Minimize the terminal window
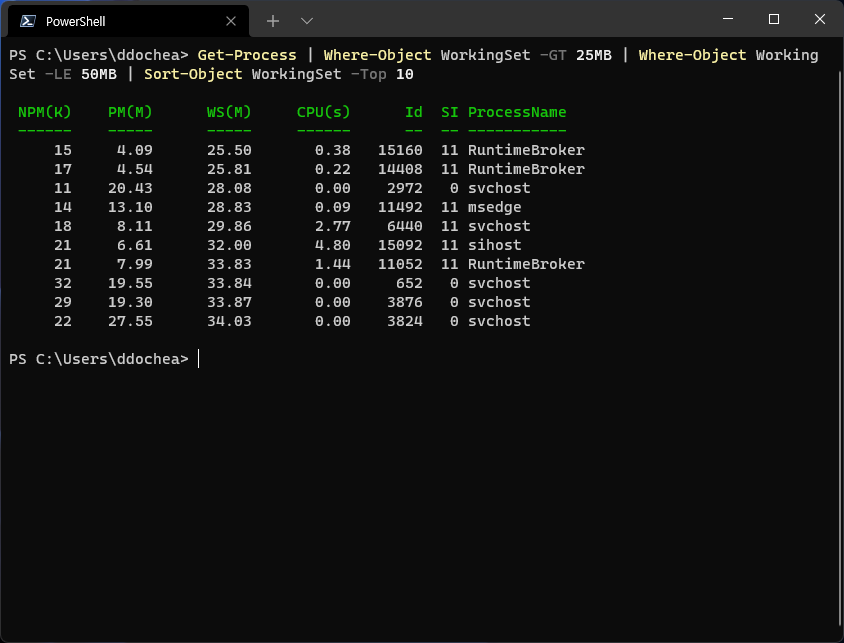Image resolution: width=844 pixels, height=643 pixels. coord(728,19)
